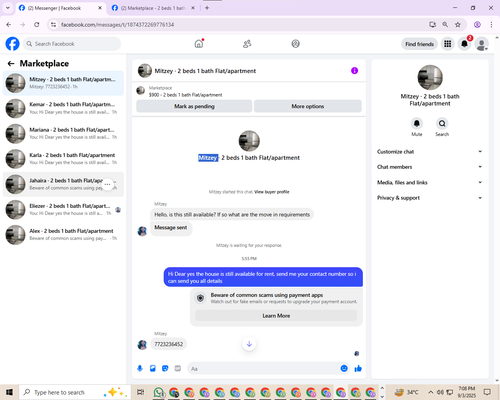Reload the page
Screen dimensions: 500x400
(37, 25)
